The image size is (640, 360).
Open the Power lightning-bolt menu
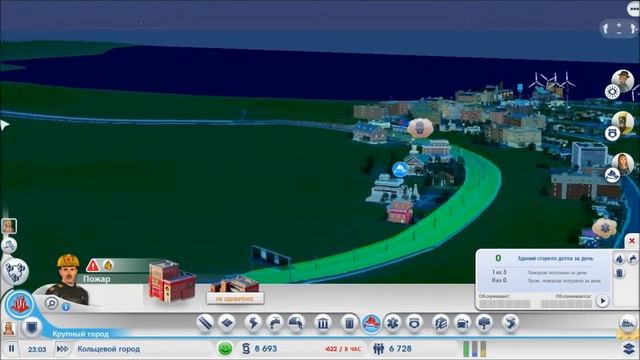click(253, 323)
